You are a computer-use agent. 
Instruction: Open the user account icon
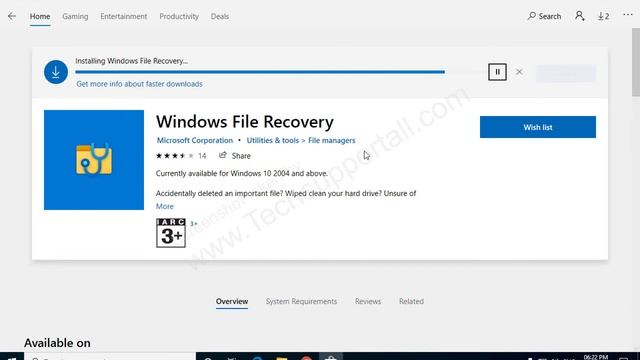pyautogui.click(x=580, y=16)
